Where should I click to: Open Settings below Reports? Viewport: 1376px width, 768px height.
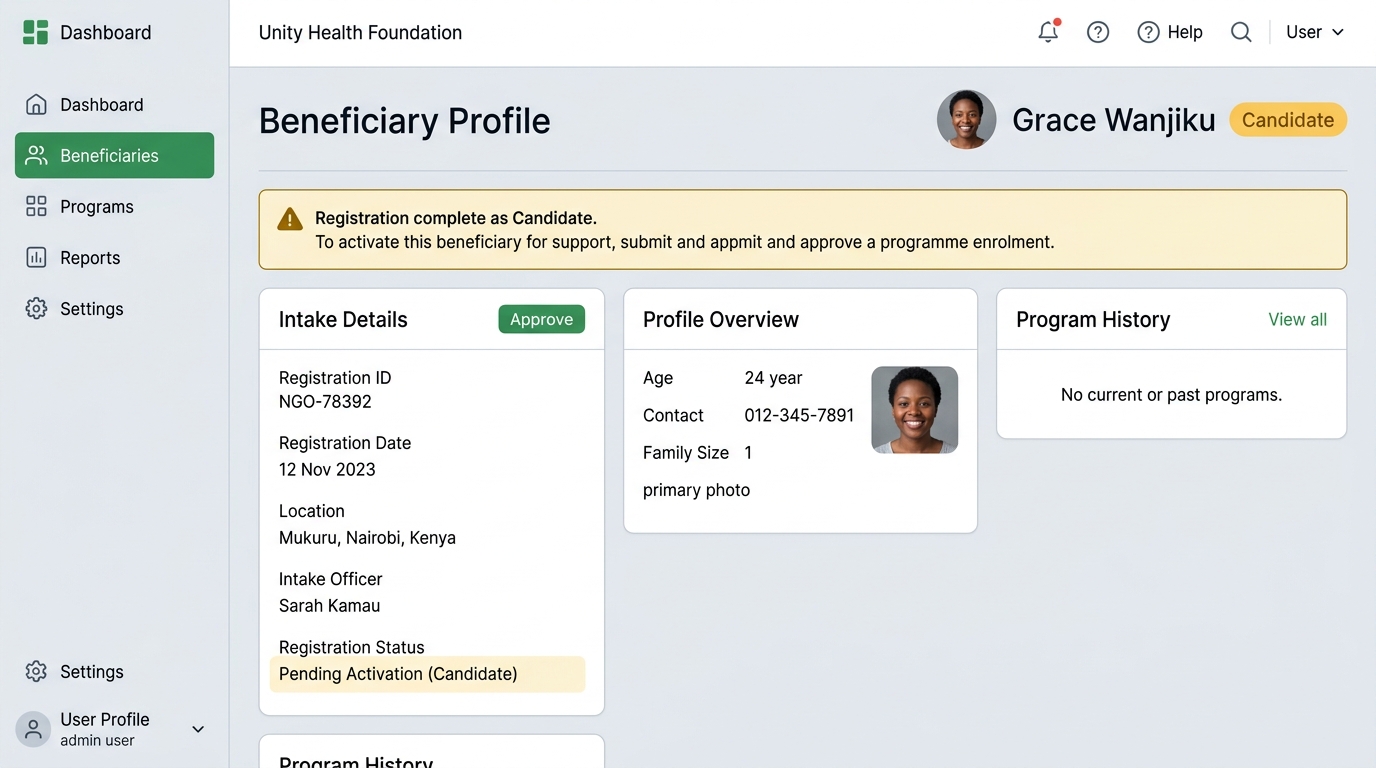point(115,309)
